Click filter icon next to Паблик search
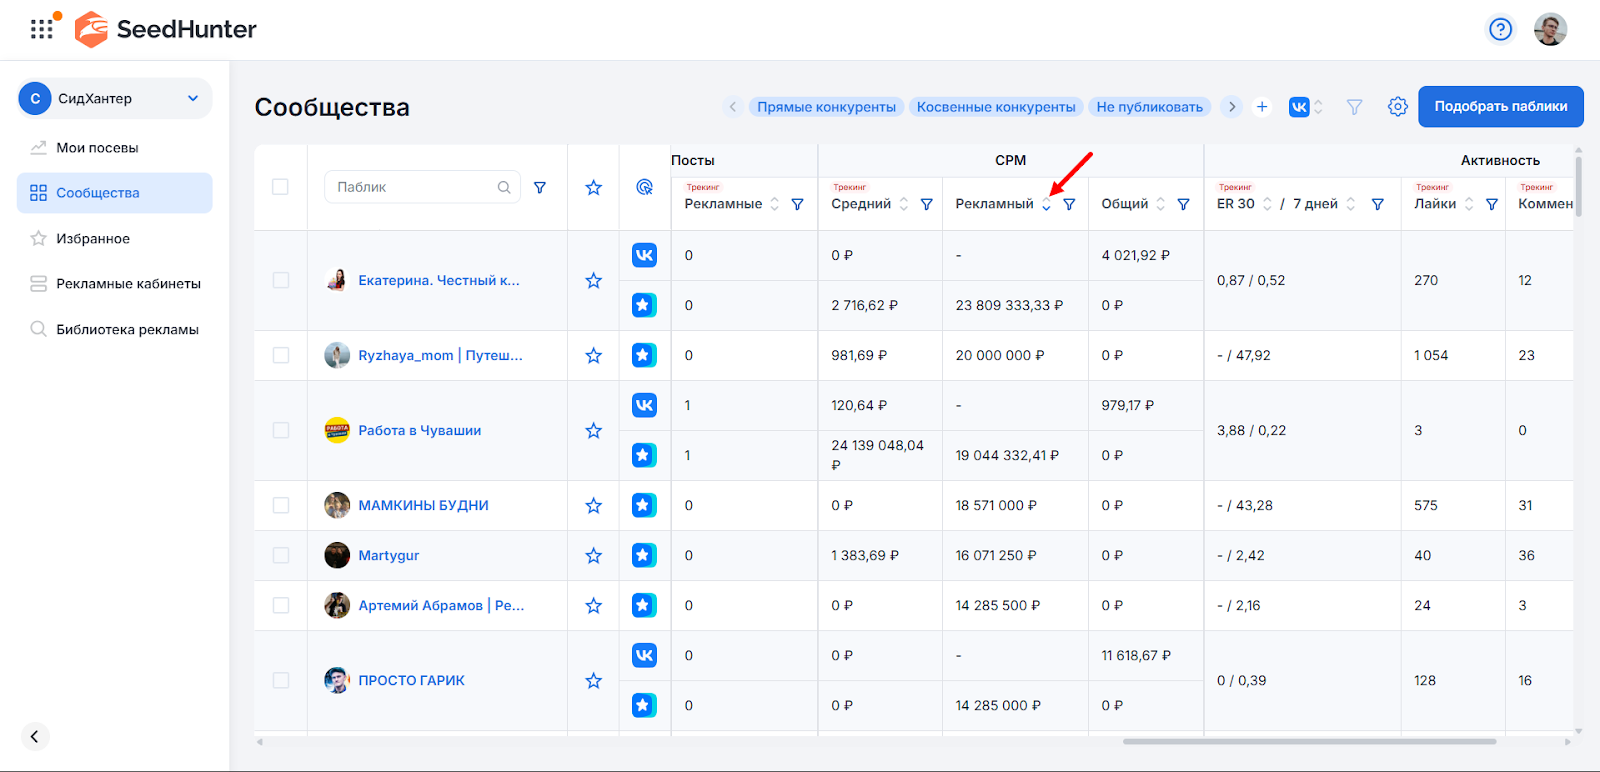This screenshot has height=772, width=1600. click(540, 187)
